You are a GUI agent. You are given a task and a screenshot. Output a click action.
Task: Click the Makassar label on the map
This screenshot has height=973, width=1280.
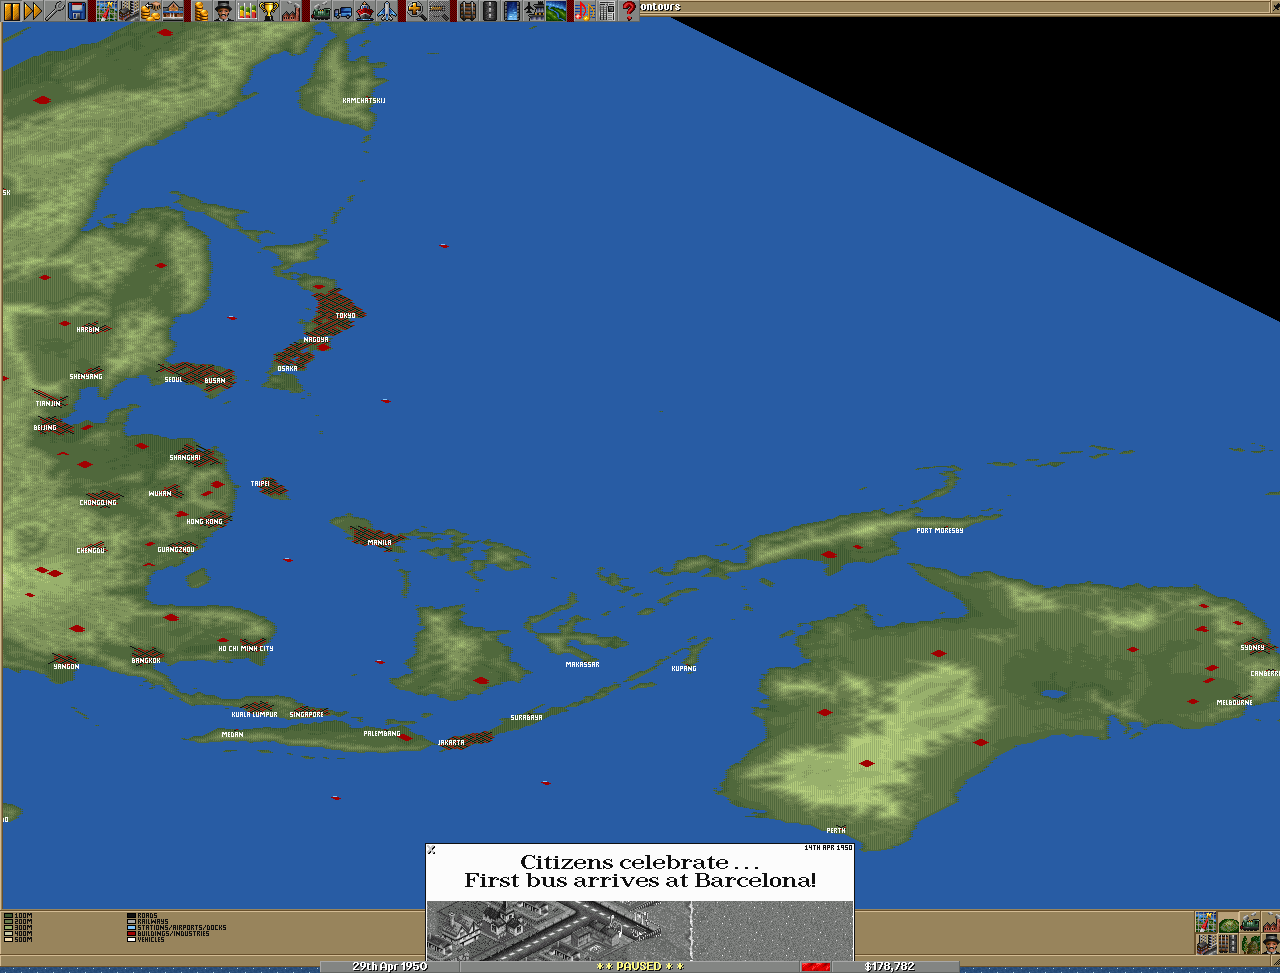coord(582,665)
